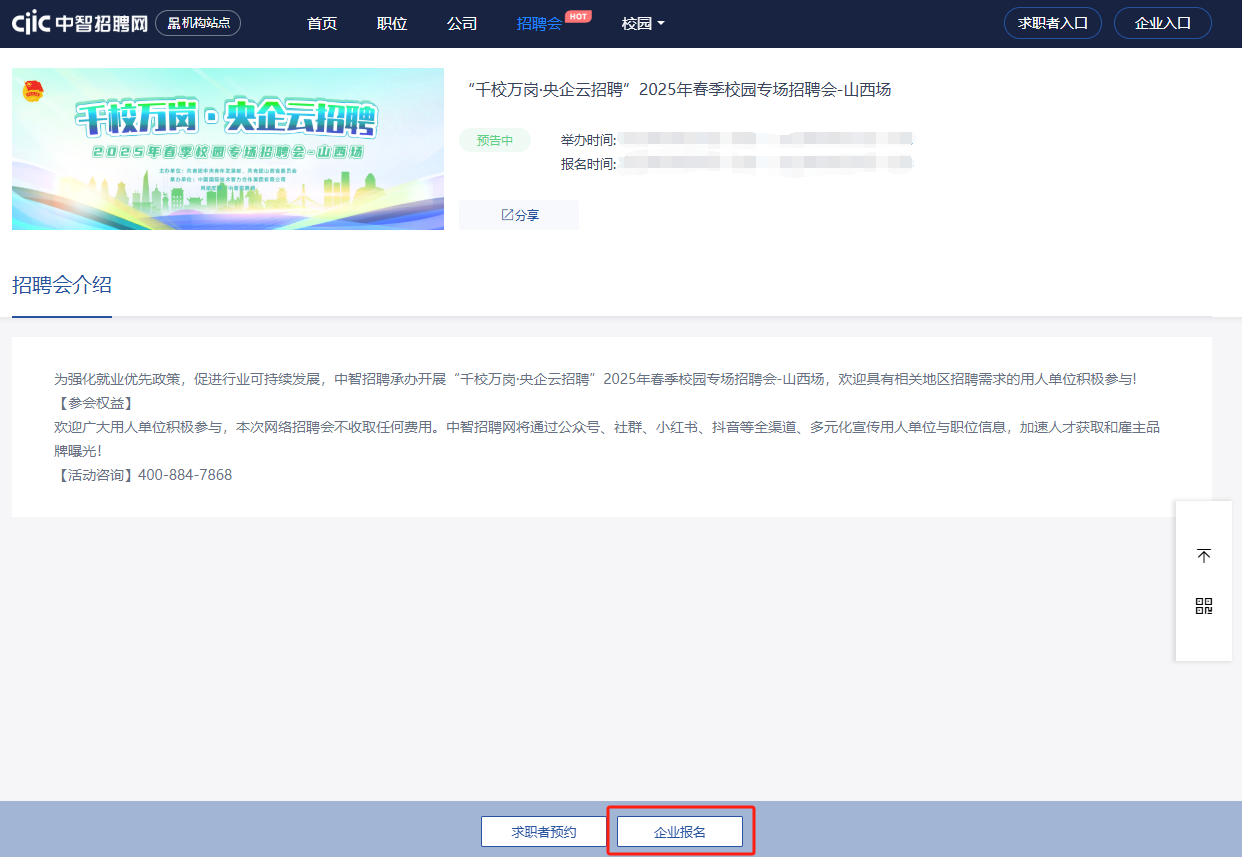This screenshot has height=857, width=1242.
Task: Select the 招聘会 nav item
Action: point(539,24)
